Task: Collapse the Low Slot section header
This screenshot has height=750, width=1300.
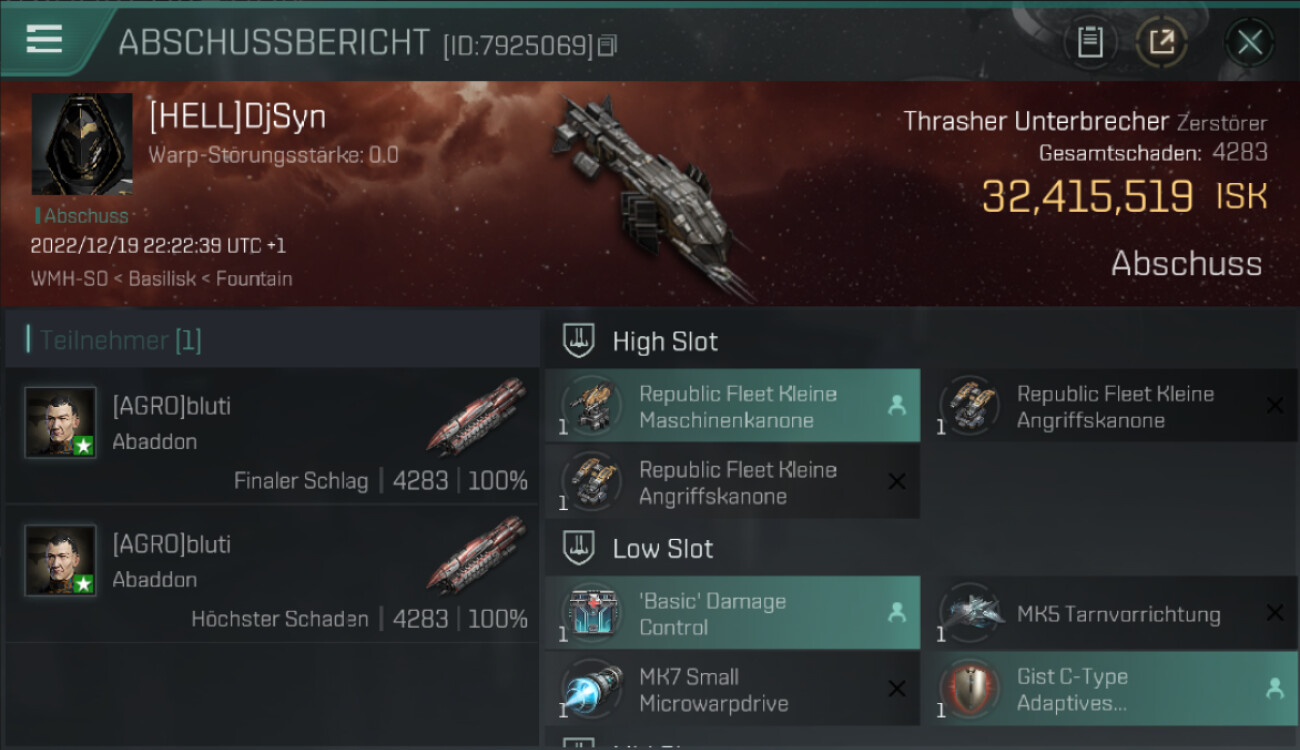Action: (x=639, y=548)
